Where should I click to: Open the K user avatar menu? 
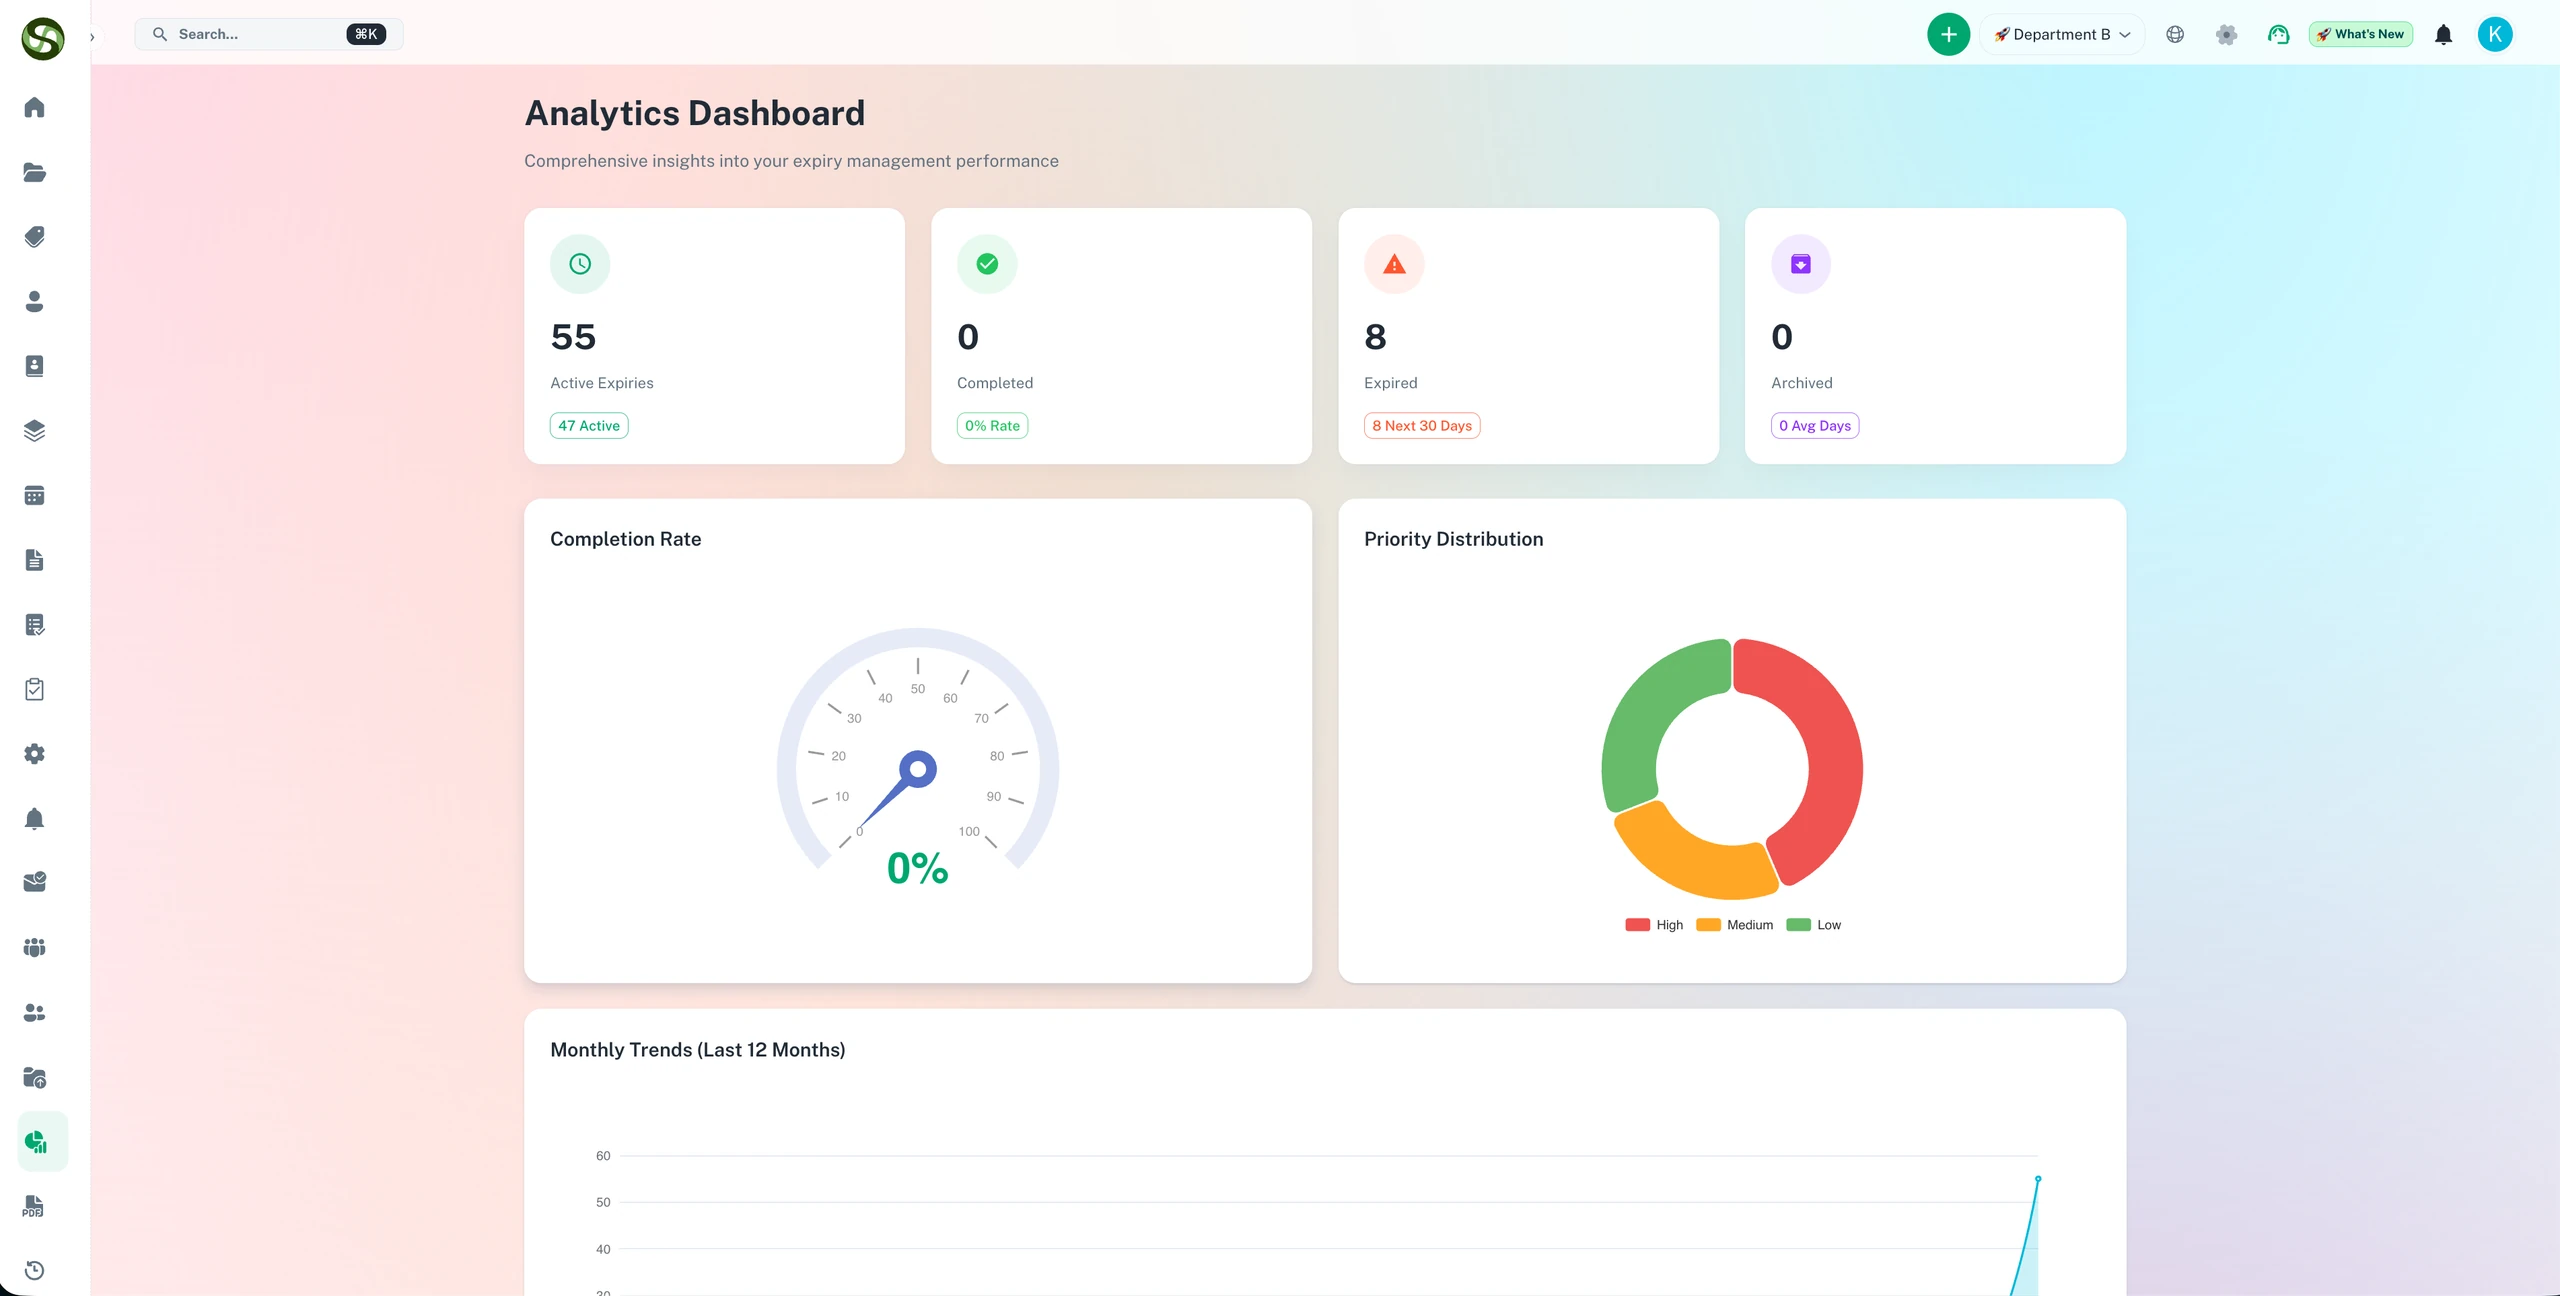tap(2494, 34)
